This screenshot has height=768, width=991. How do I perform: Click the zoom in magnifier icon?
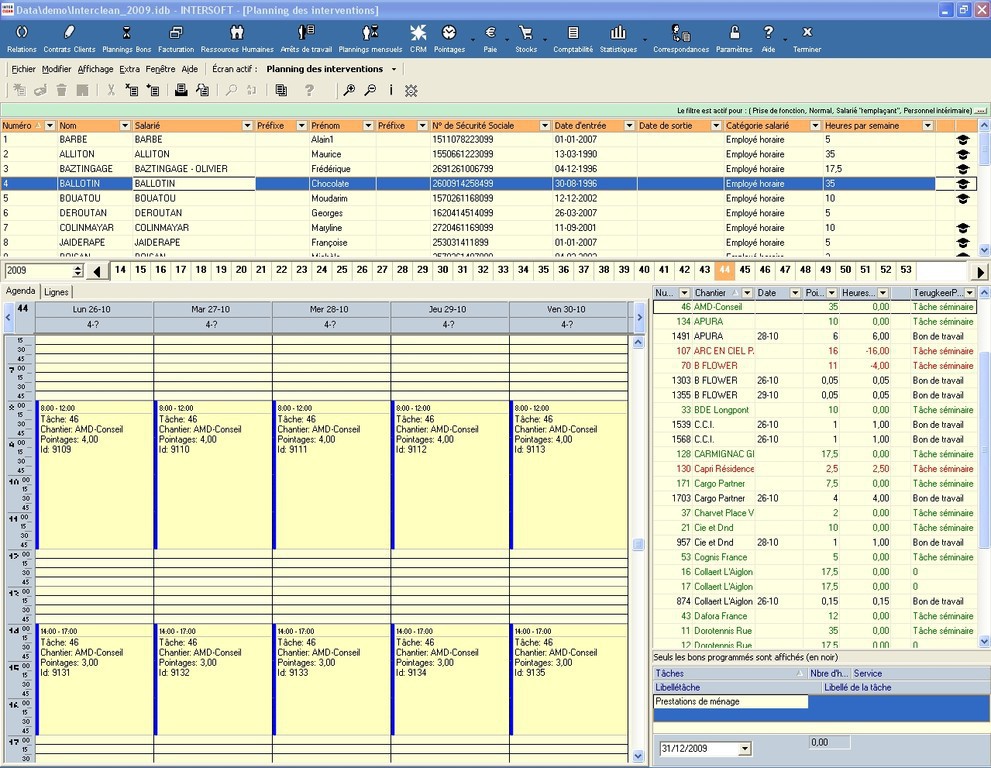click(x=349, y=90)
